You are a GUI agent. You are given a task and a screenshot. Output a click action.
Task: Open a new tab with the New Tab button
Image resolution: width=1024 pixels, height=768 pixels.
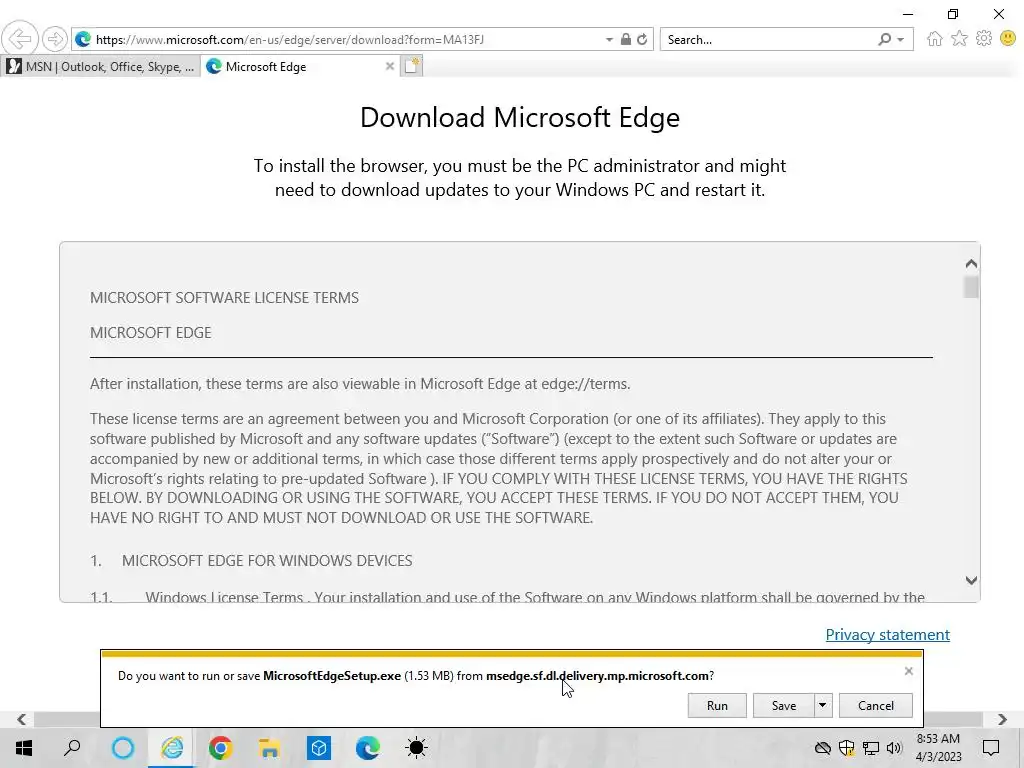[412, 66]
